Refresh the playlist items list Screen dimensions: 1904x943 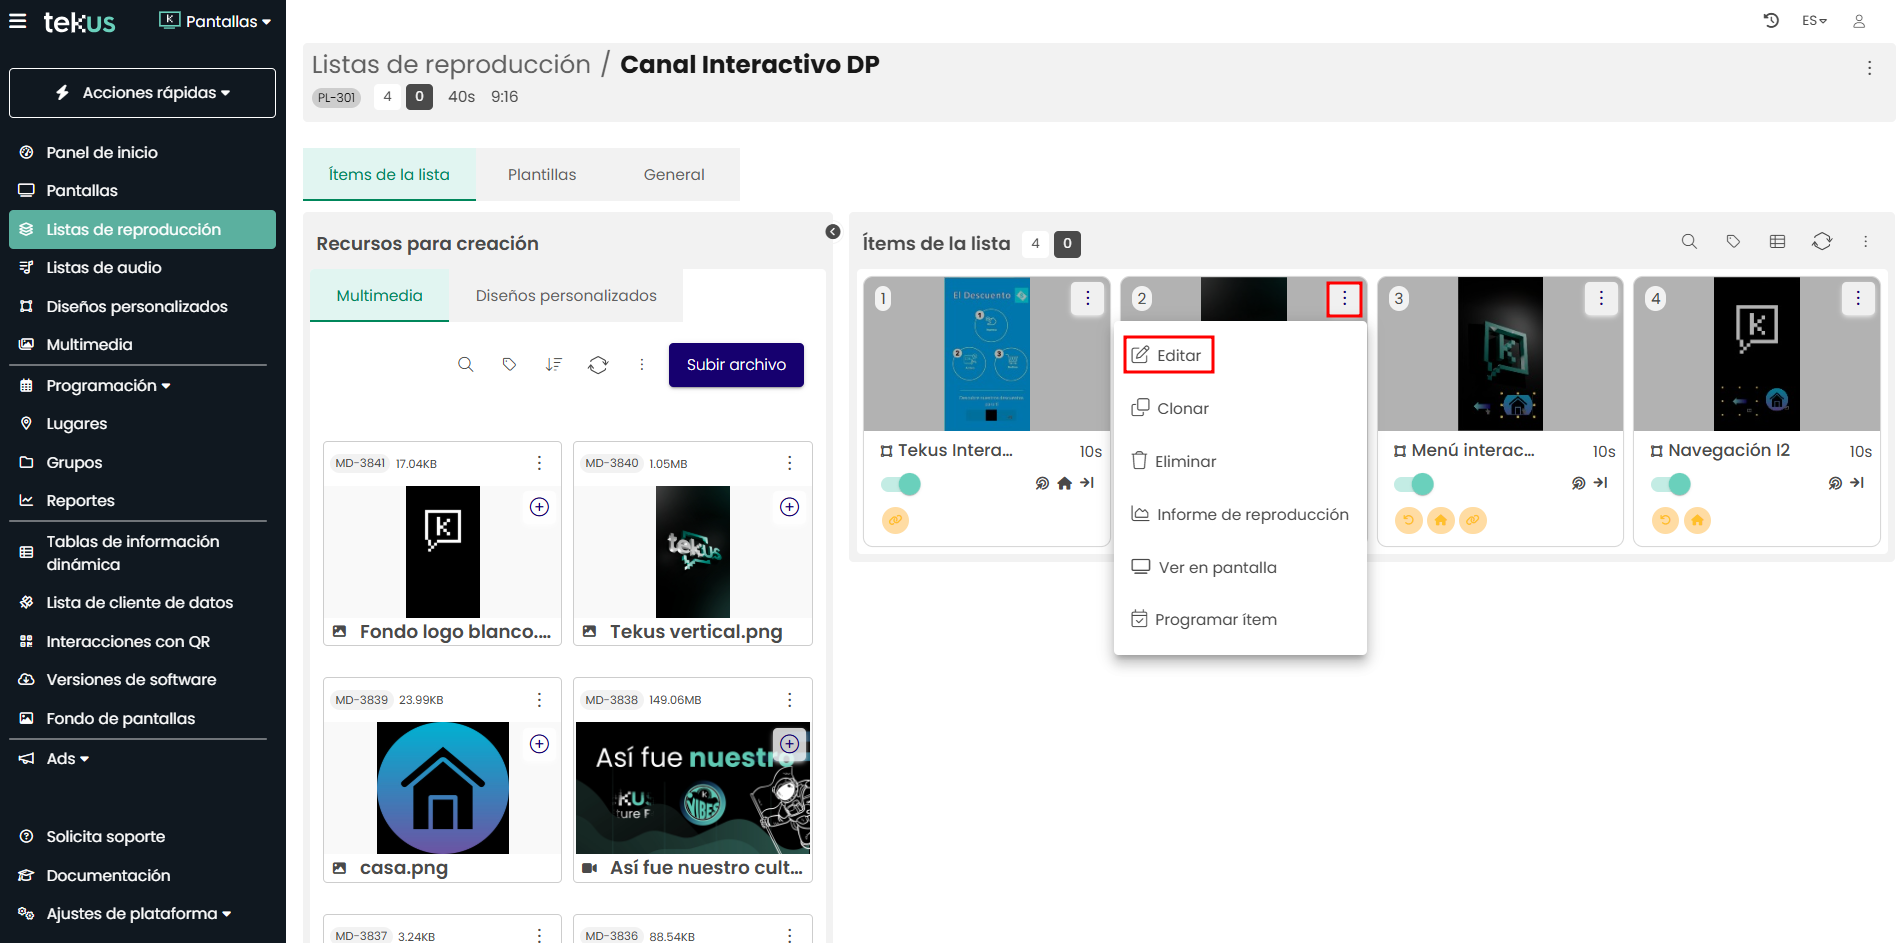[1821, 241]
